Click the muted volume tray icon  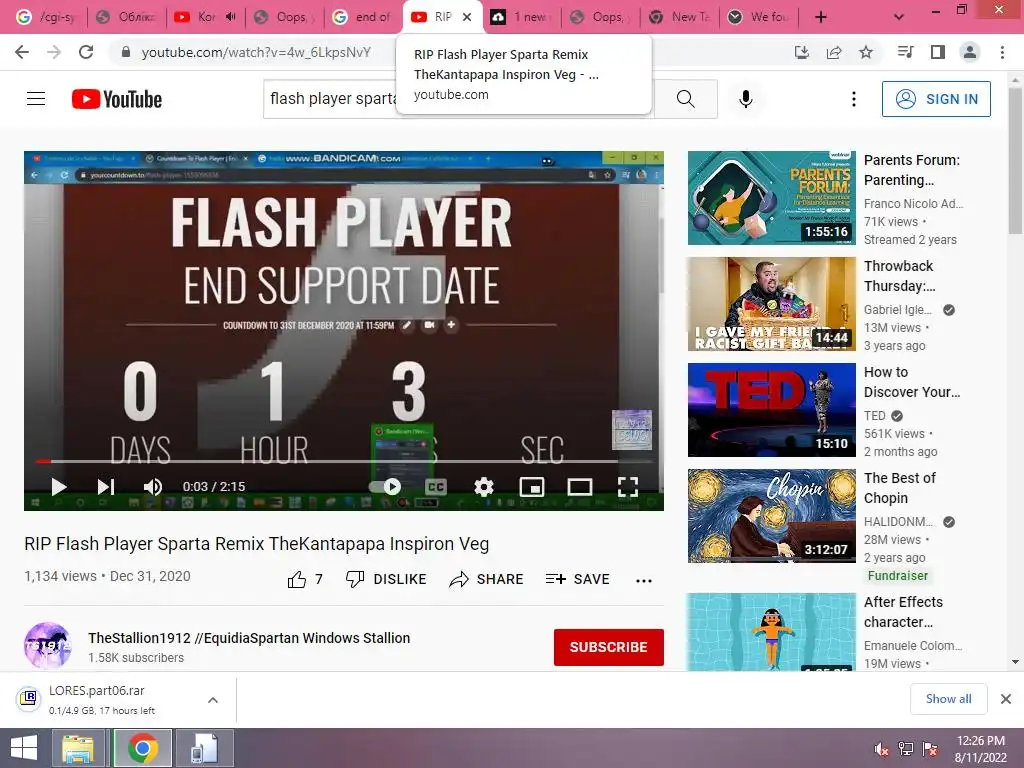[x=881, y=748]
